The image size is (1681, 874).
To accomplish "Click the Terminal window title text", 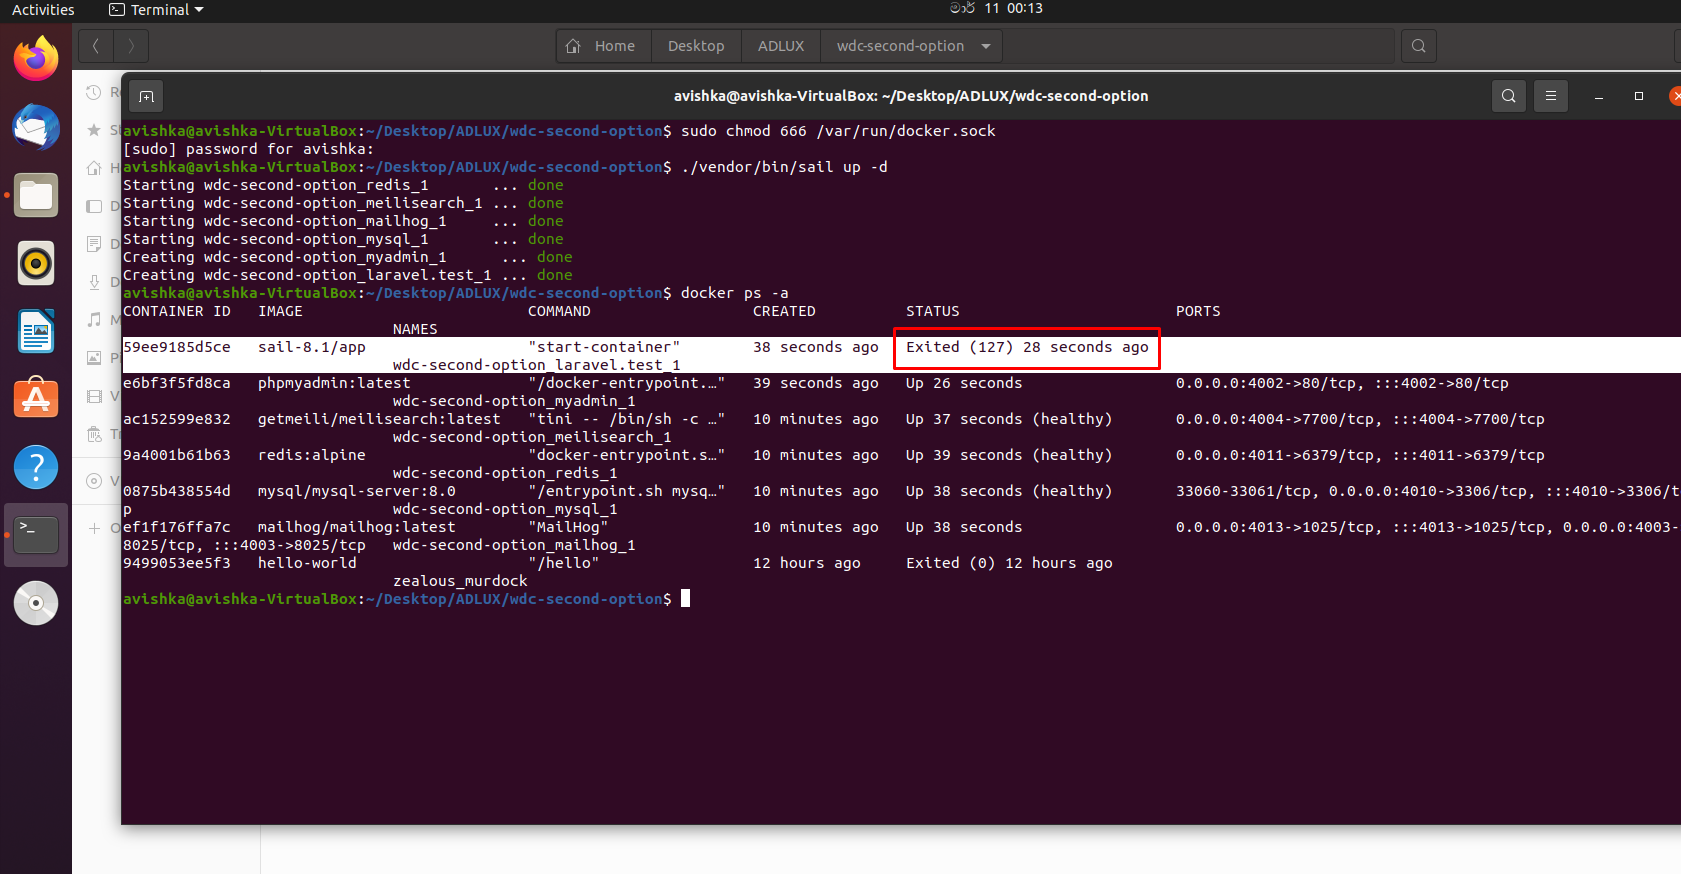I will [911, 96].
